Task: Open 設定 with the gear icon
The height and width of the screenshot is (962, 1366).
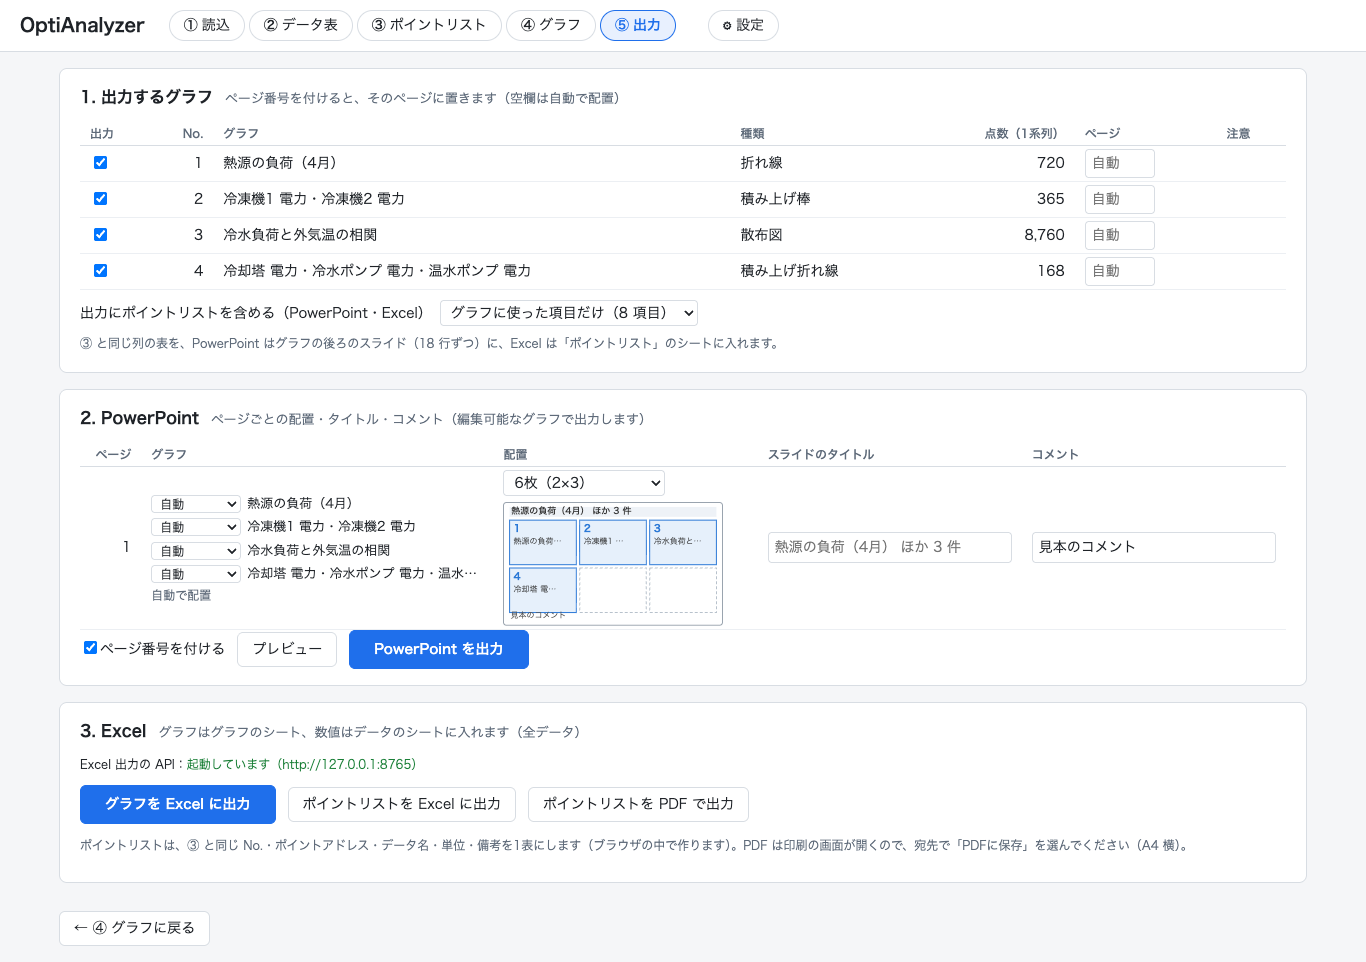Action: click(x=743, y=25)
